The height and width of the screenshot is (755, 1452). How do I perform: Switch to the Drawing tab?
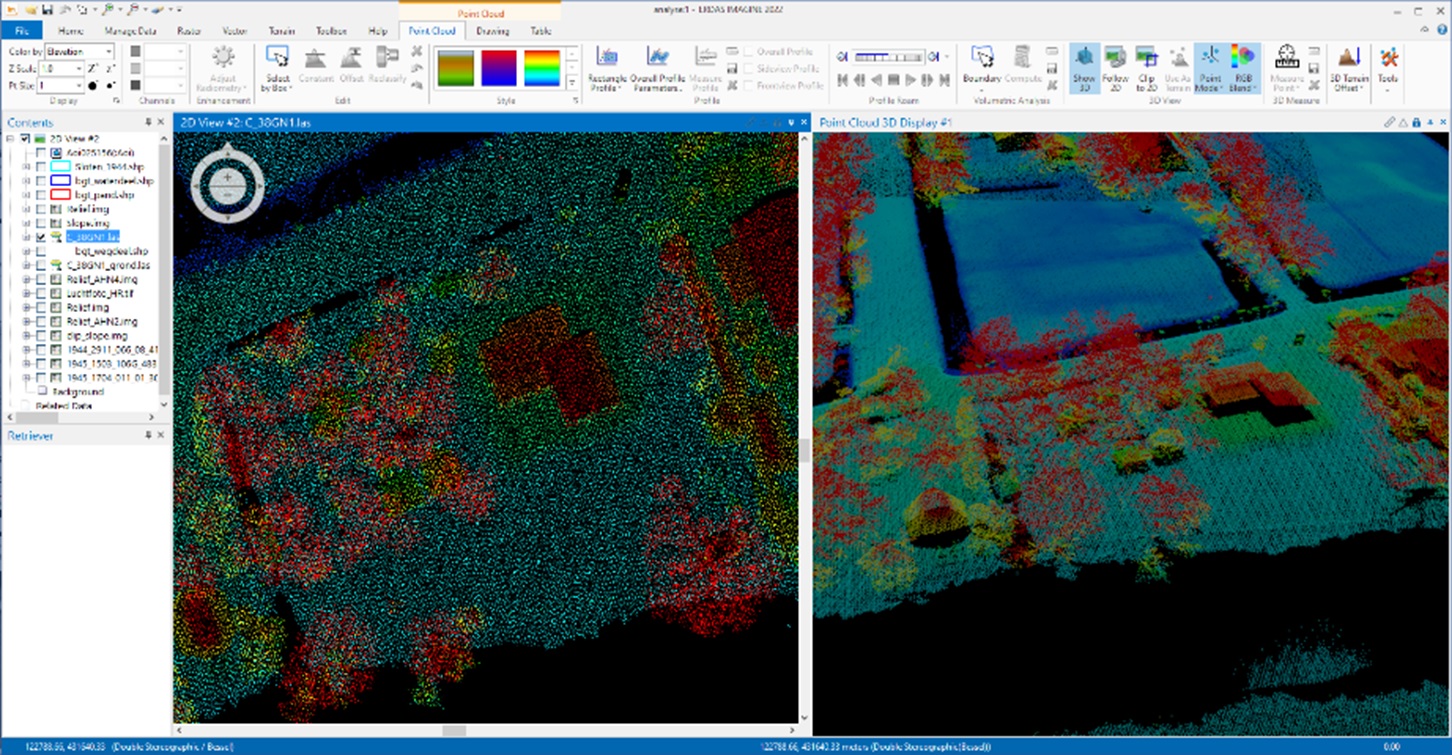point(492,31)
